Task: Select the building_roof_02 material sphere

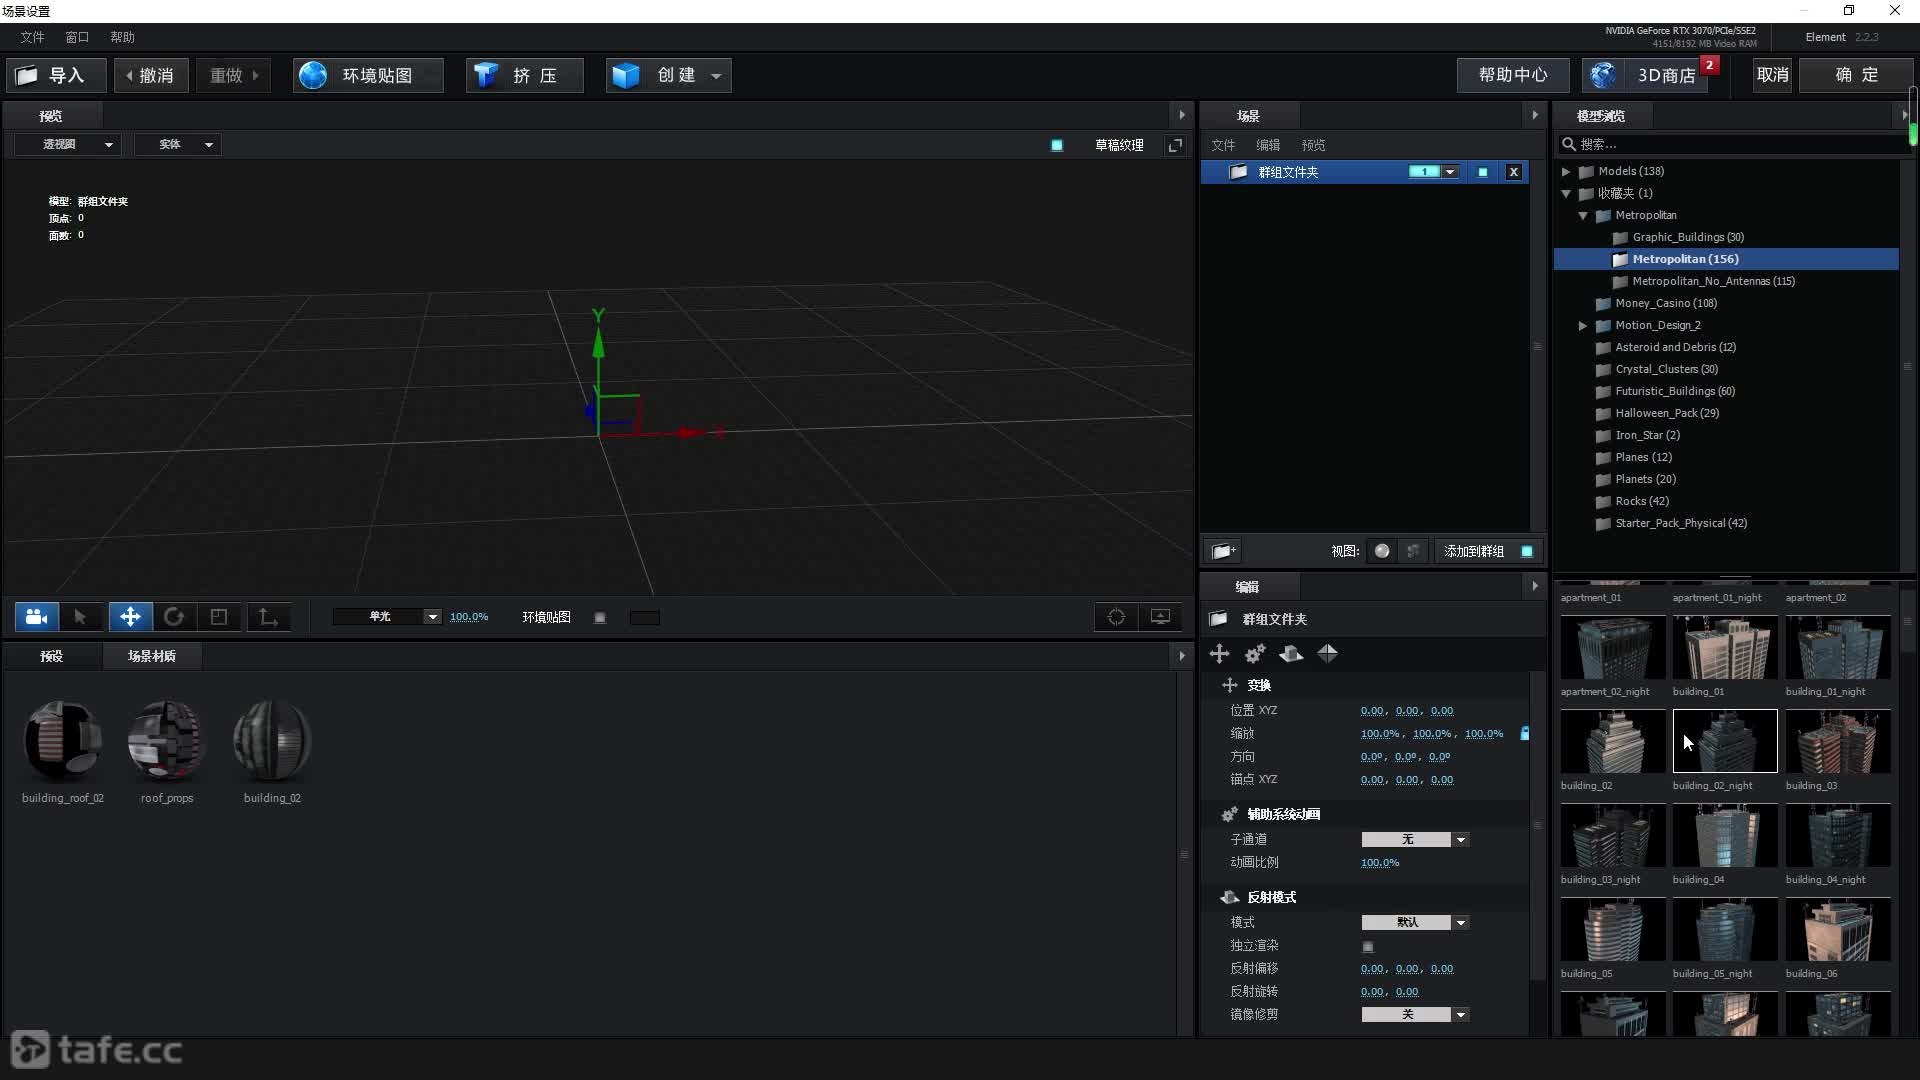Action: 63,742
